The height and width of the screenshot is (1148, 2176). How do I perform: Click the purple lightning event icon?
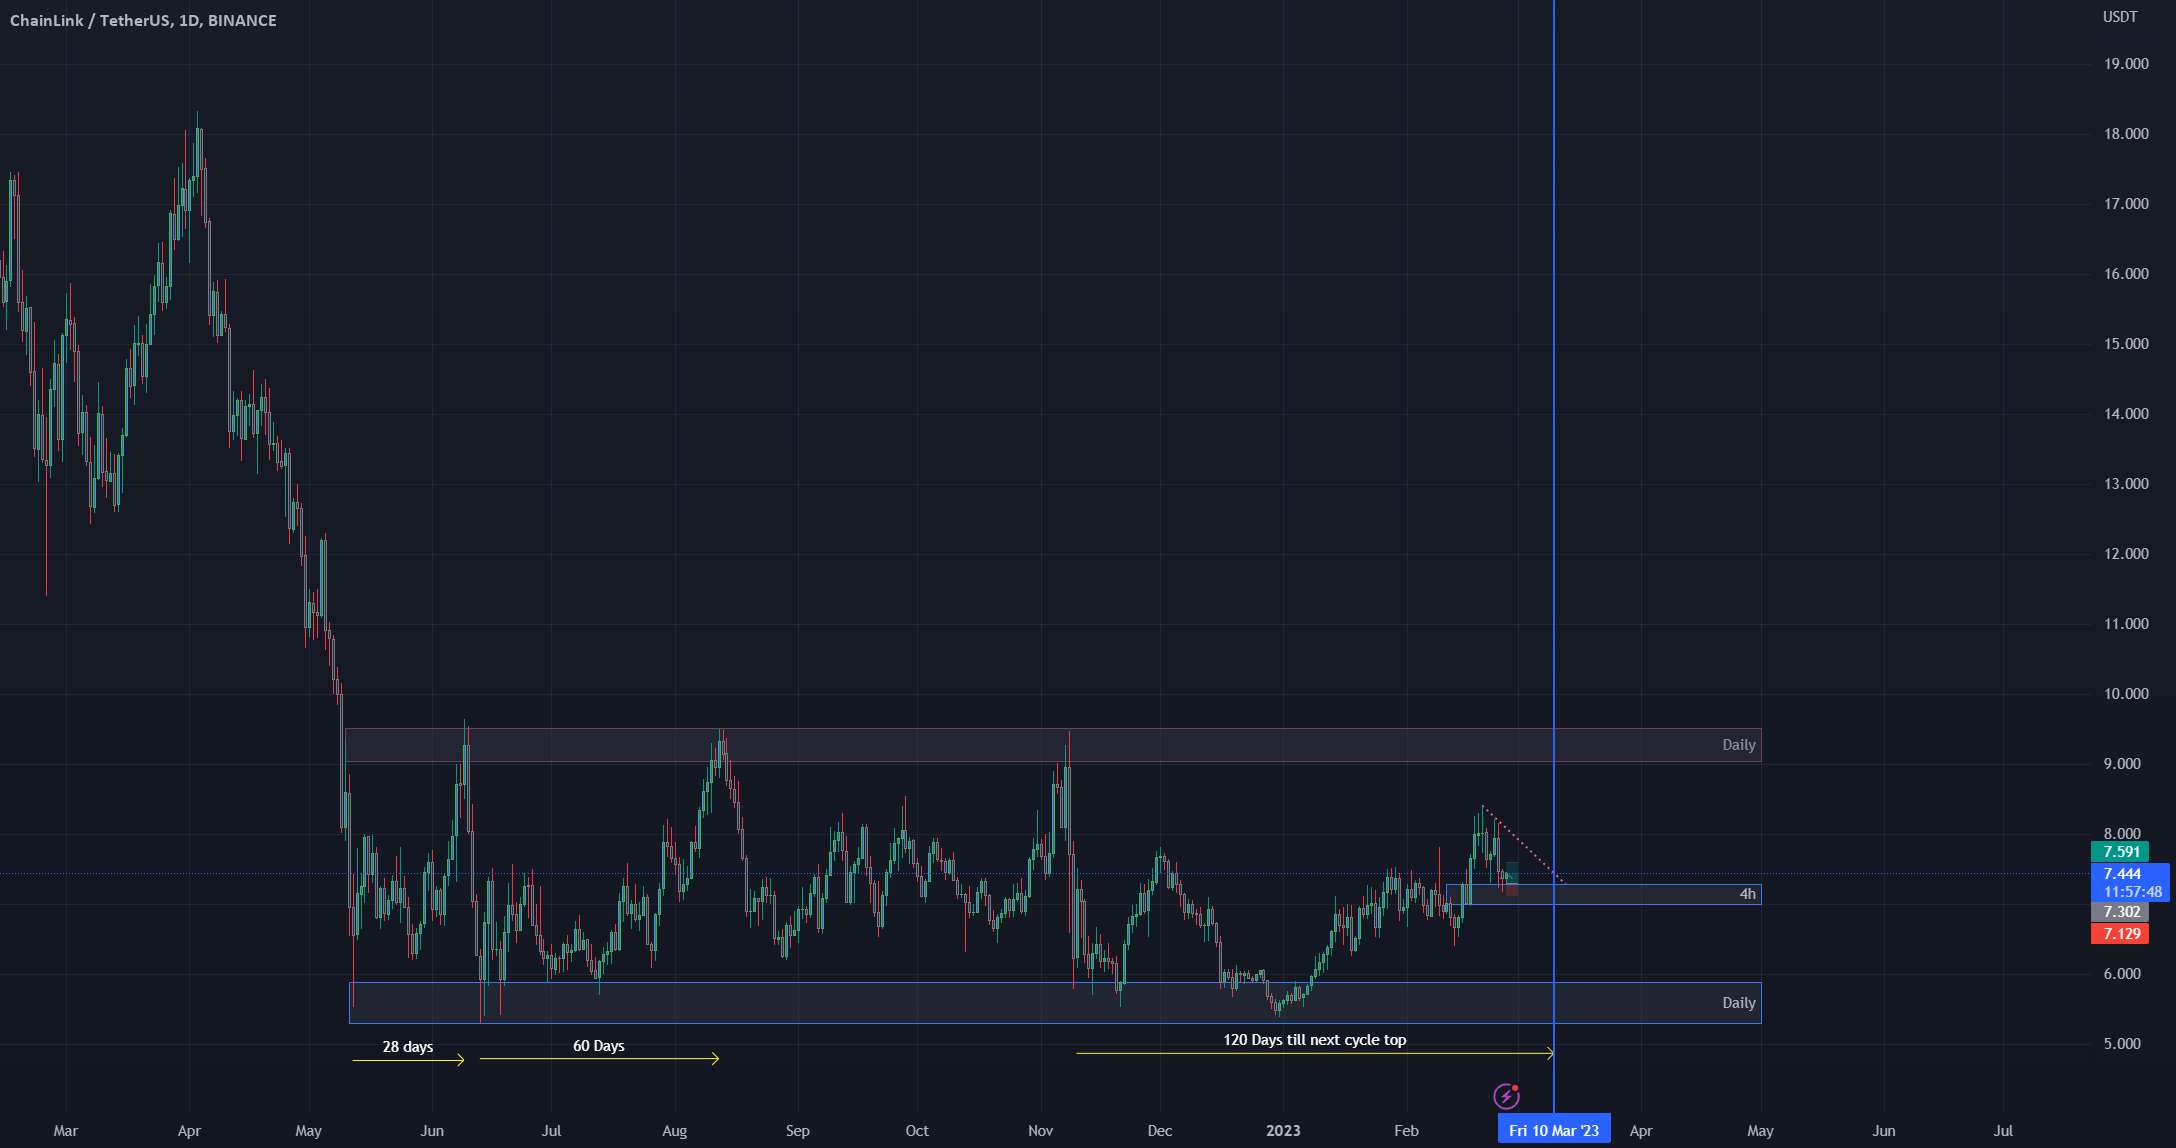1506,1096
